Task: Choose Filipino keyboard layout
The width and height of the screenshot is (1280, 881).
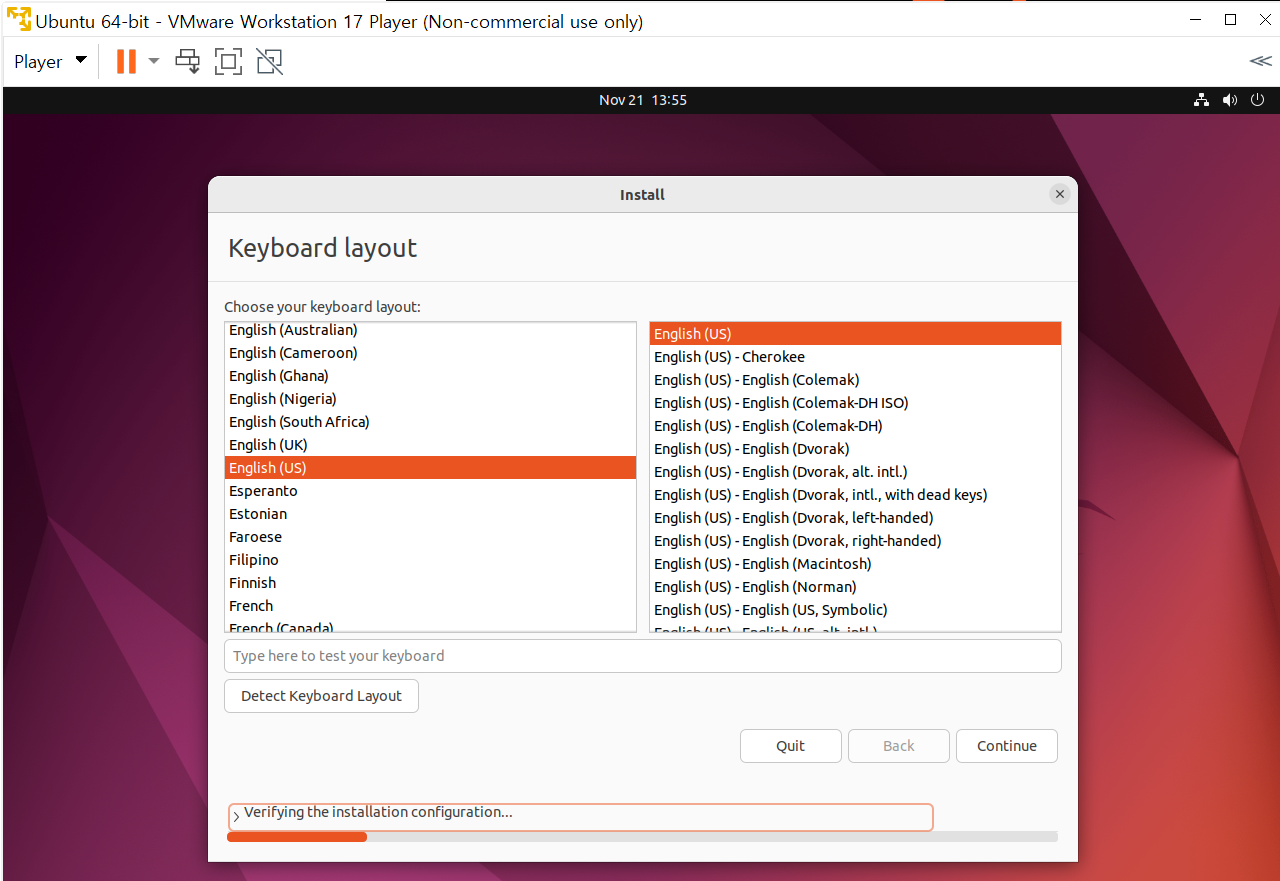Action: (430, 560)
